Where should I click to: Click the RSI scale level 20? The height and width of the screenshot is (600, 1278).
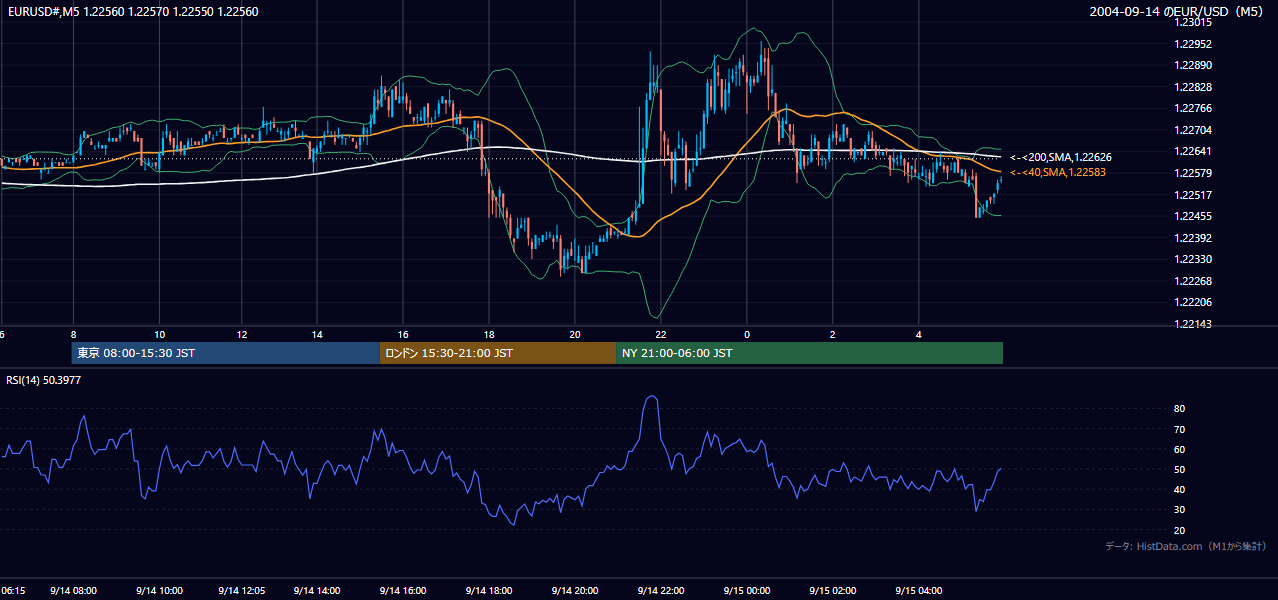pyautogui.click(x=1180, y=530)
